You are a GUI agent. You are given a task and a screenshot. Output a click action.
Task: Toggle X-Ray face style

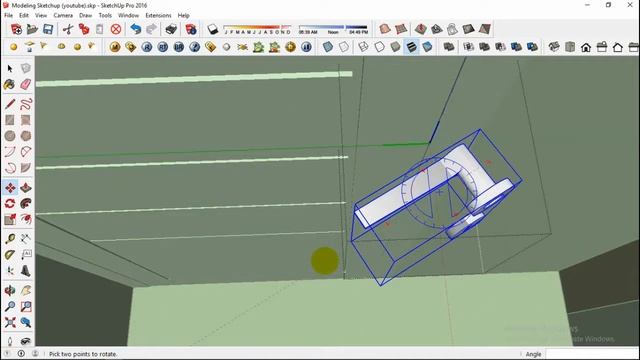328,47
